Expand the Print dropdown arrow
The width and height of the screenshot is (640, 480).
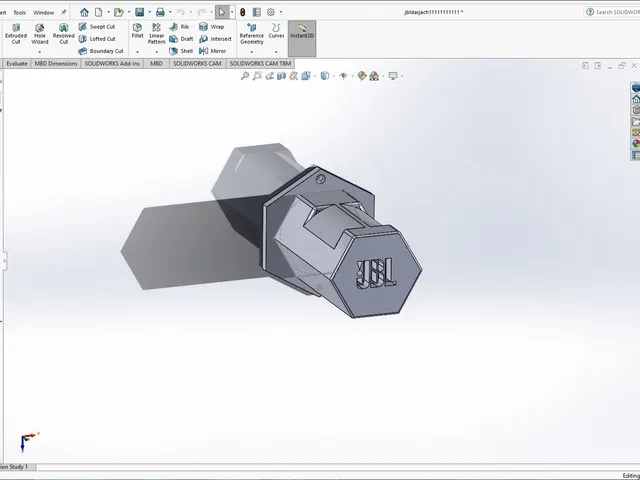click(x=170, y=12)
